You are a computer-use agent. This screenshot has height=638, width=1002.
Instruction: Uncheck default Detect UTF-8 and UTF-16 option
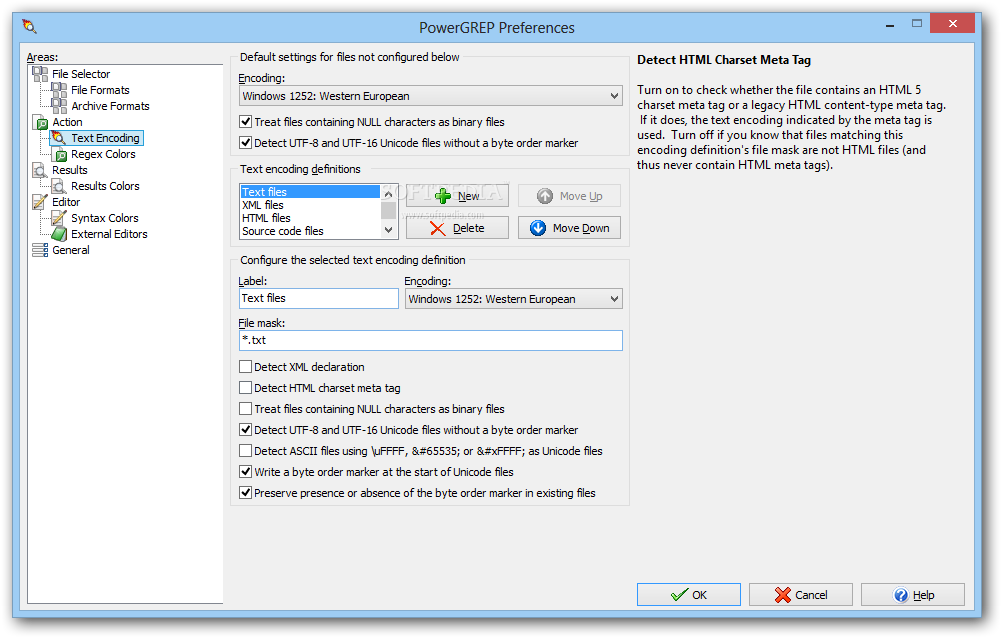245,143
